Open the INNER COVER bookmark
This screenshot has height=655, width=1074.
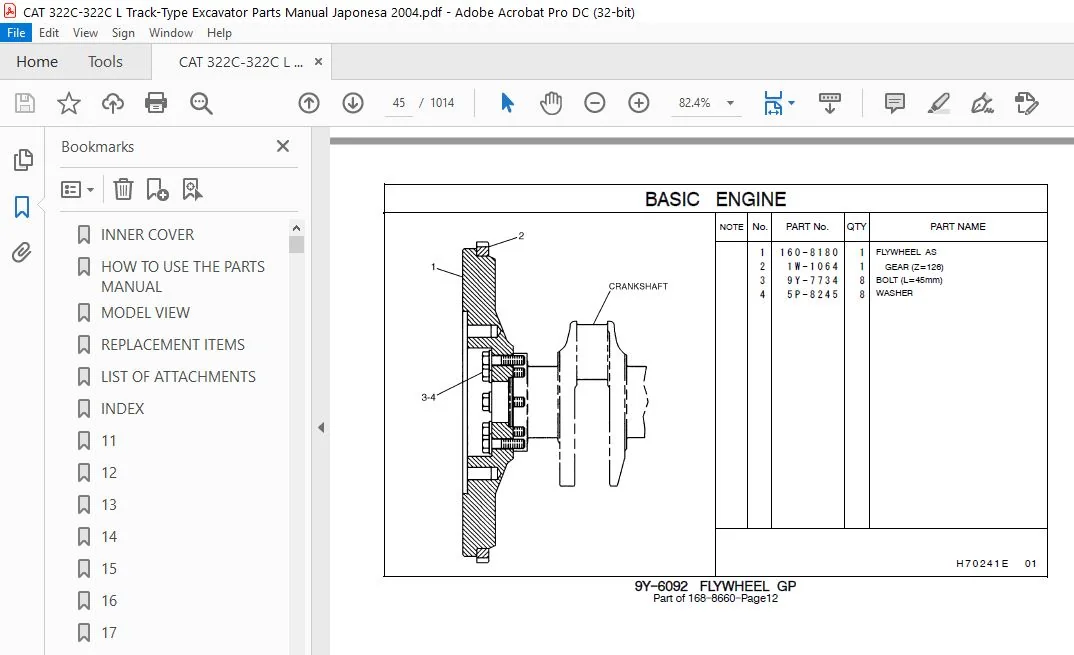[147, 234]
